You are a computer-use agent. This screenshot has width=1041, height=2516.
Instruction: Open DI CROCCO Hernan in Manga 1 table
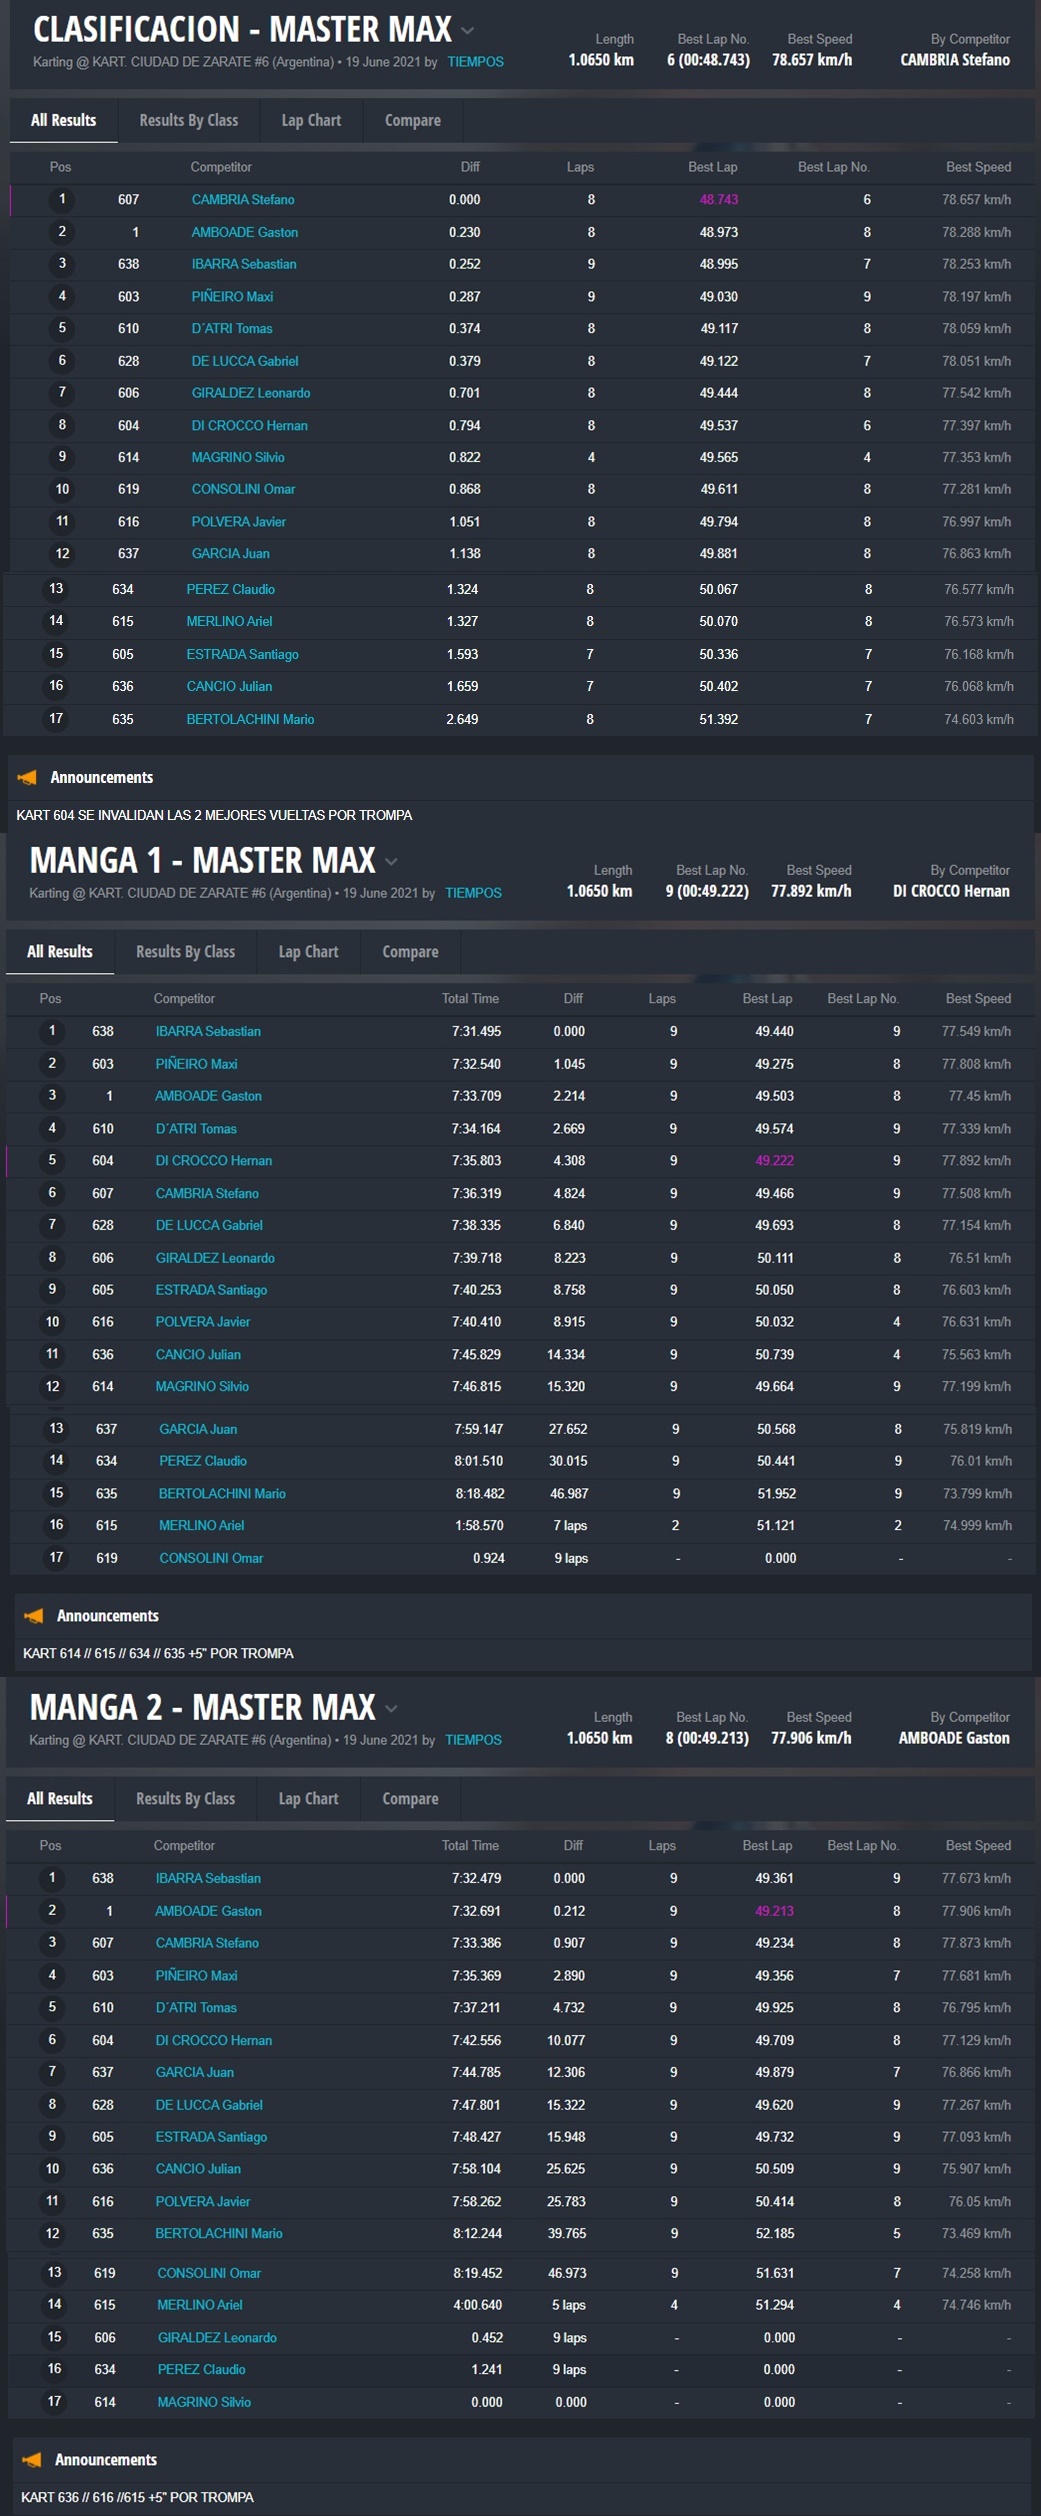pos(214,1161)
